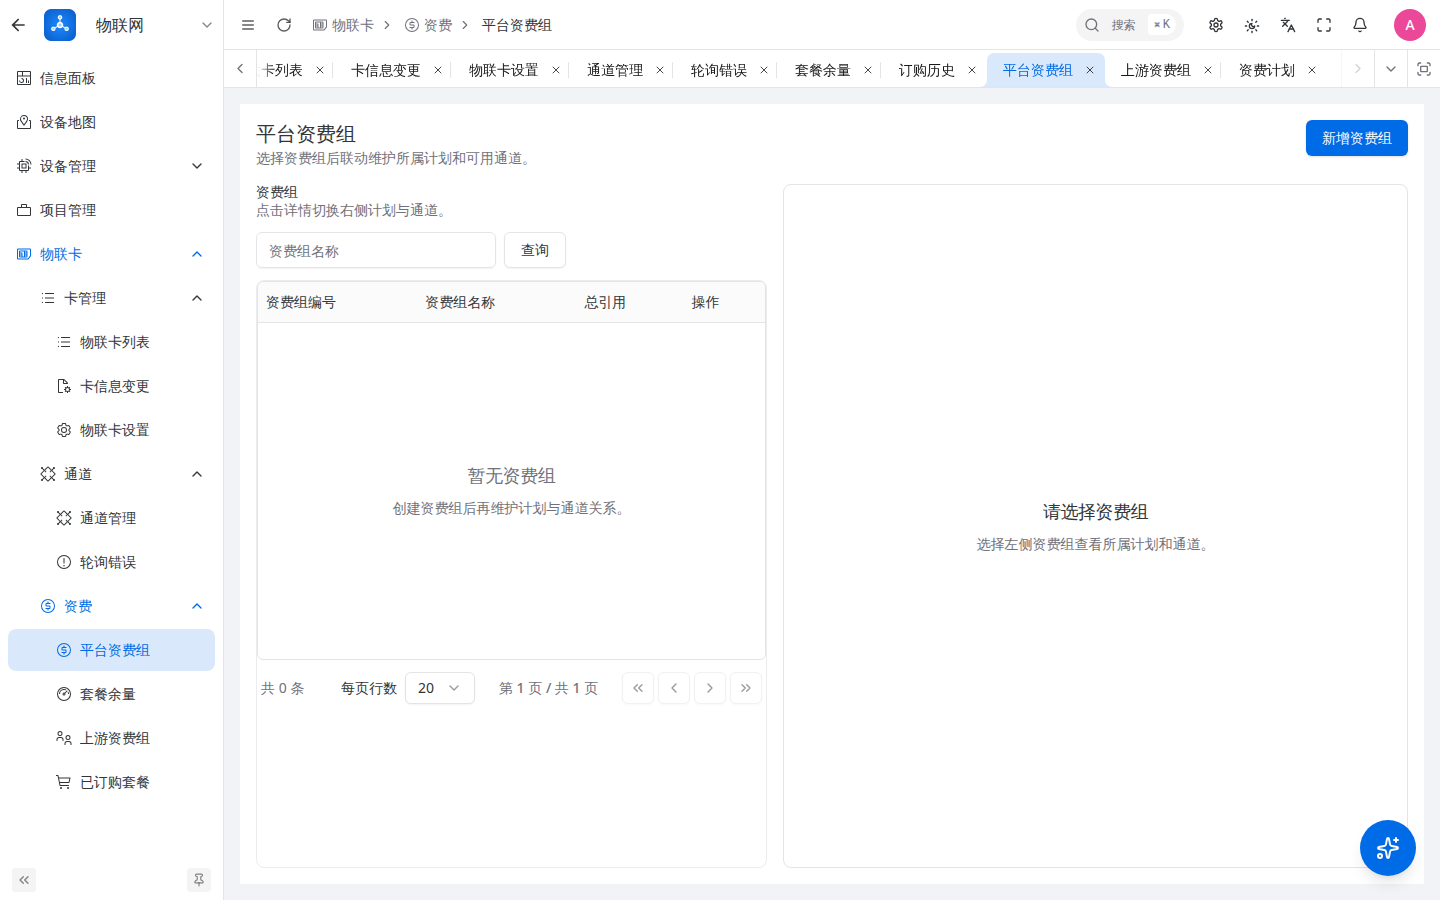
Task: Switch to 卡信息变更 tab
Action: point(386,70)
